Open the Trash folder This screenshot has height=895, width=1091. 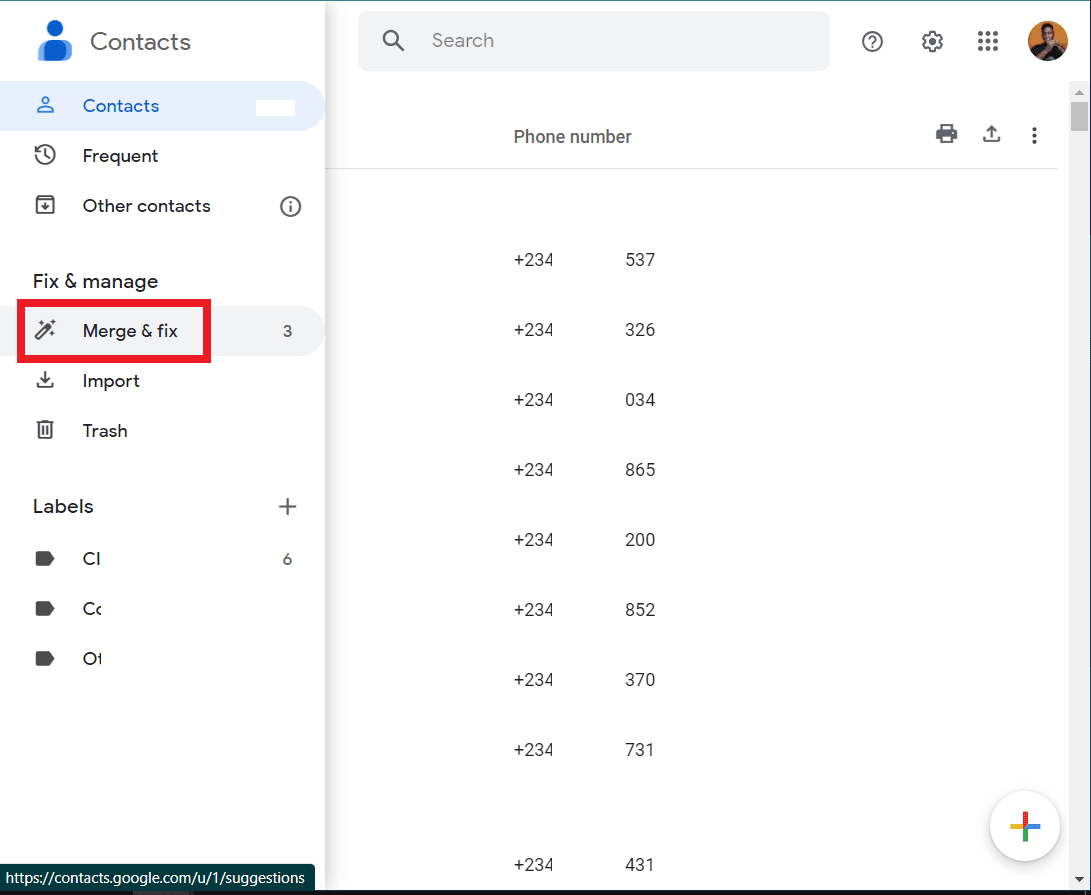pyautogui.click(x=105, y=431)
